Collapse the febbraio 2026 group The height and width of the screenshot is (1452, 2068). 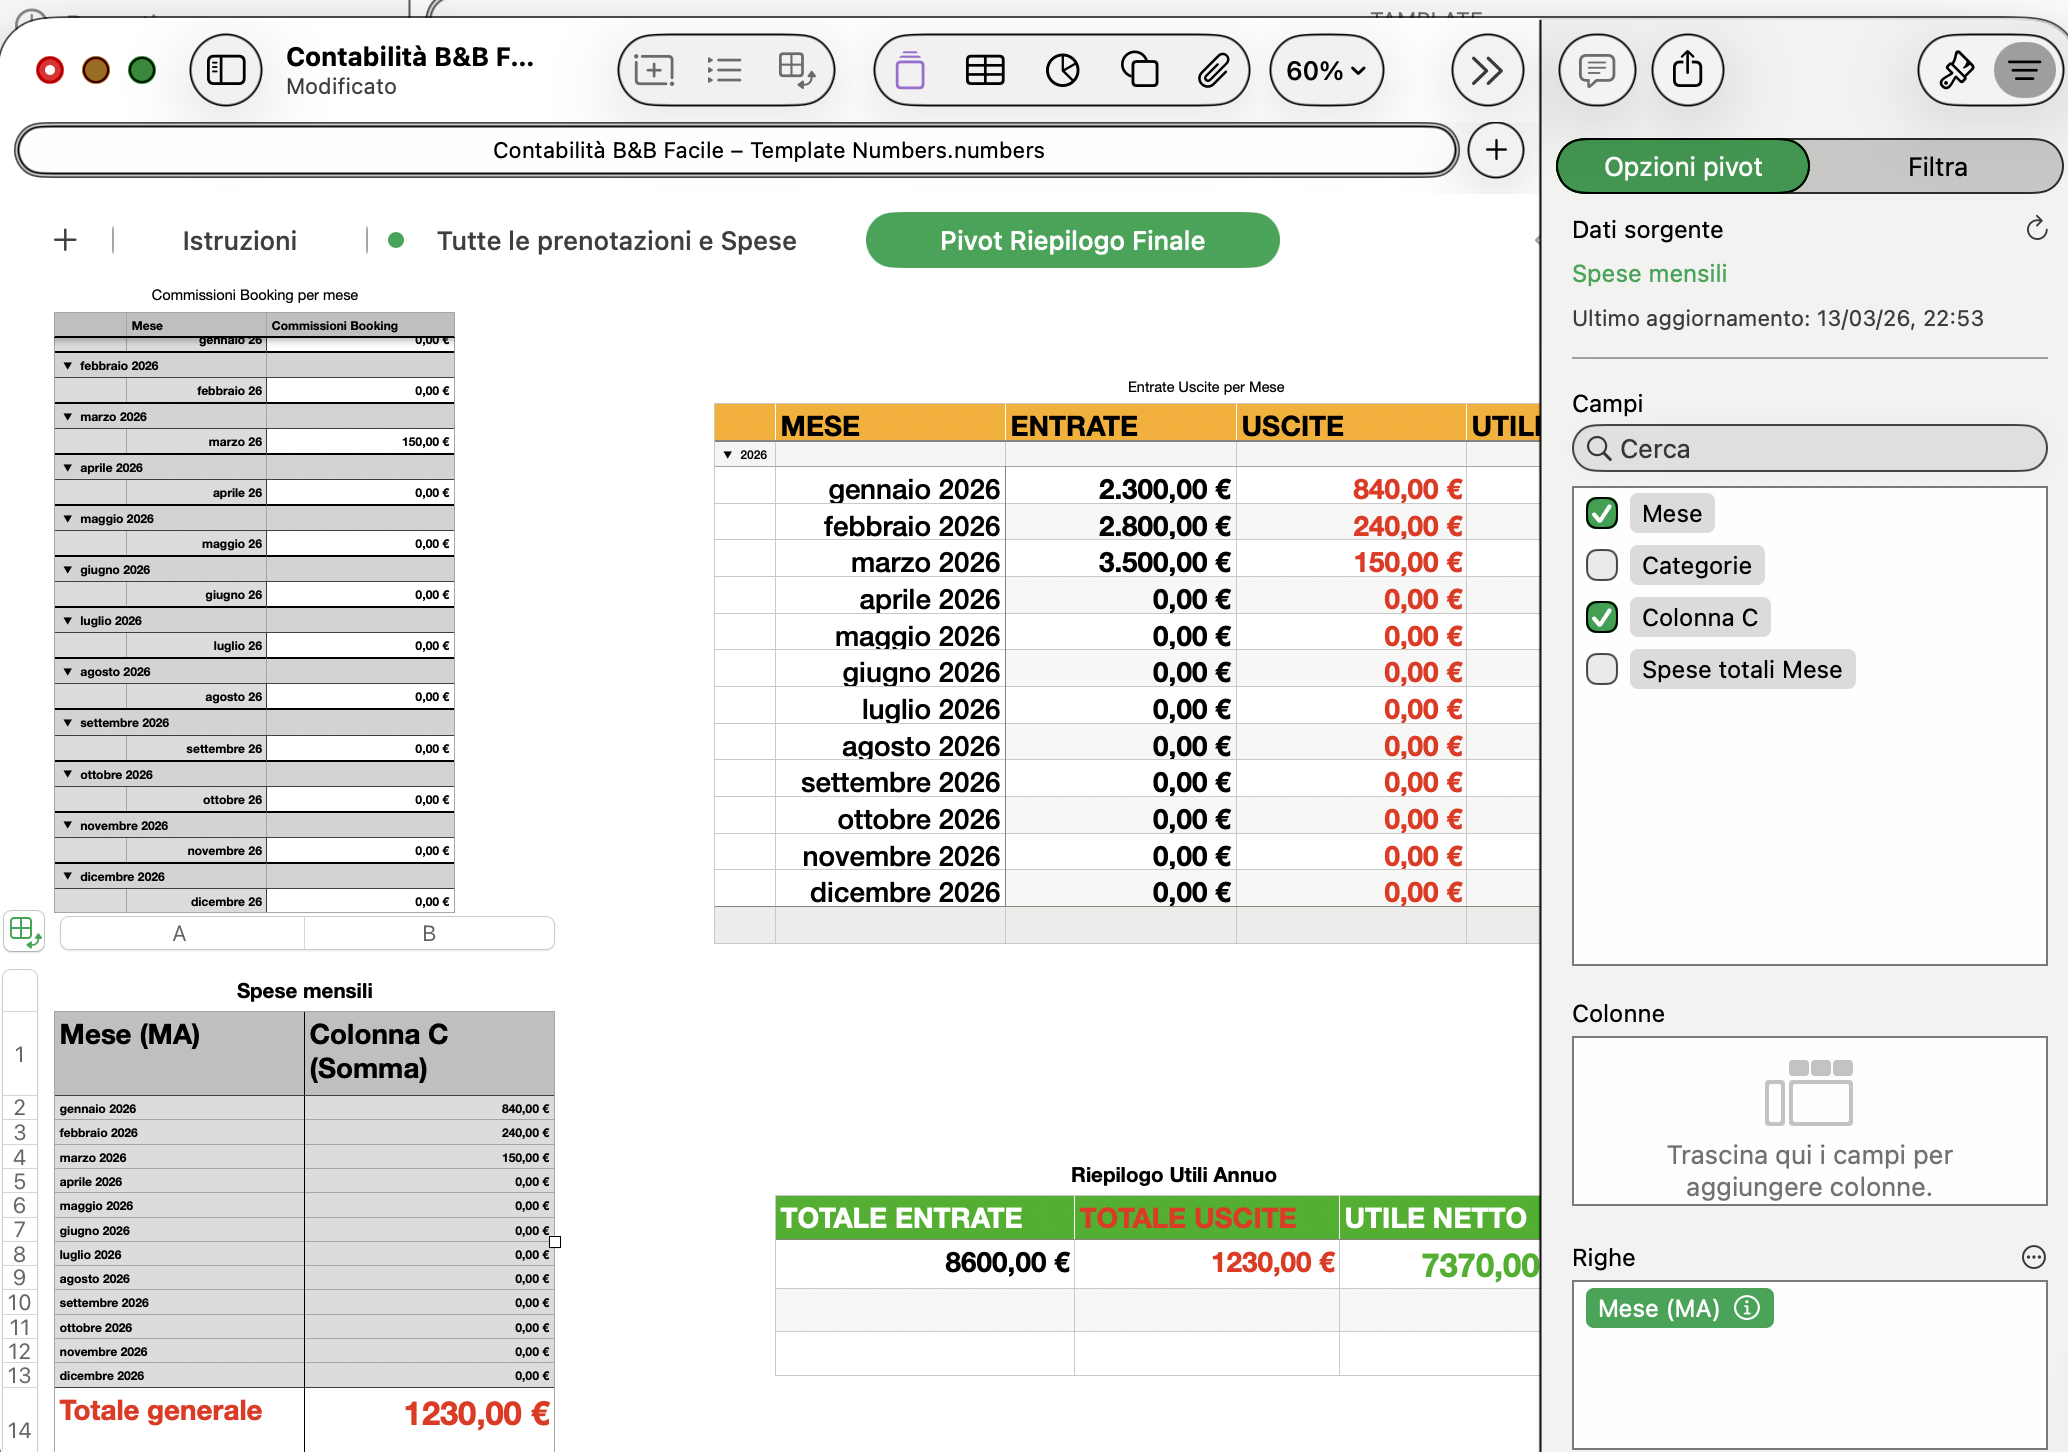[x=68, y=366]
